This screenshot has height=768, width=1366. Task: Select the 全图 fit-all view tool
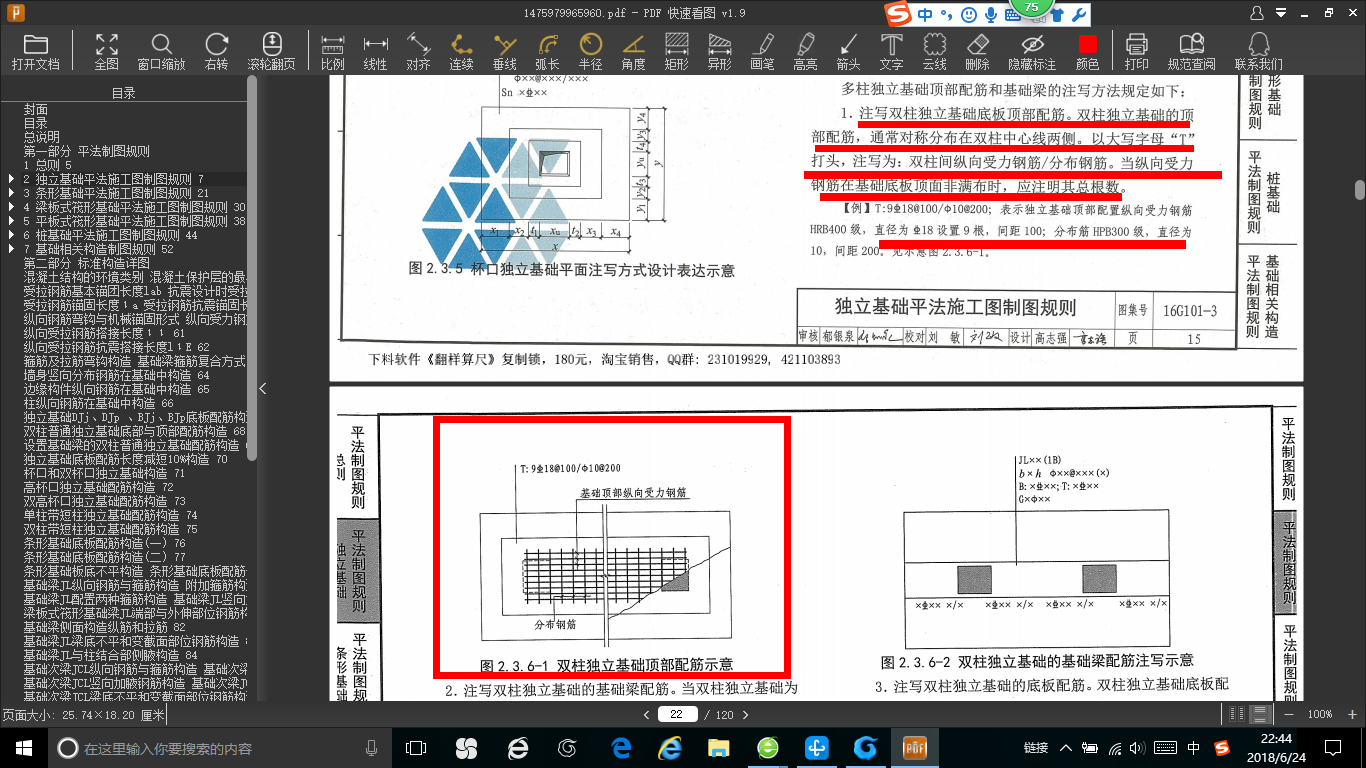click(x=106, y=51)
